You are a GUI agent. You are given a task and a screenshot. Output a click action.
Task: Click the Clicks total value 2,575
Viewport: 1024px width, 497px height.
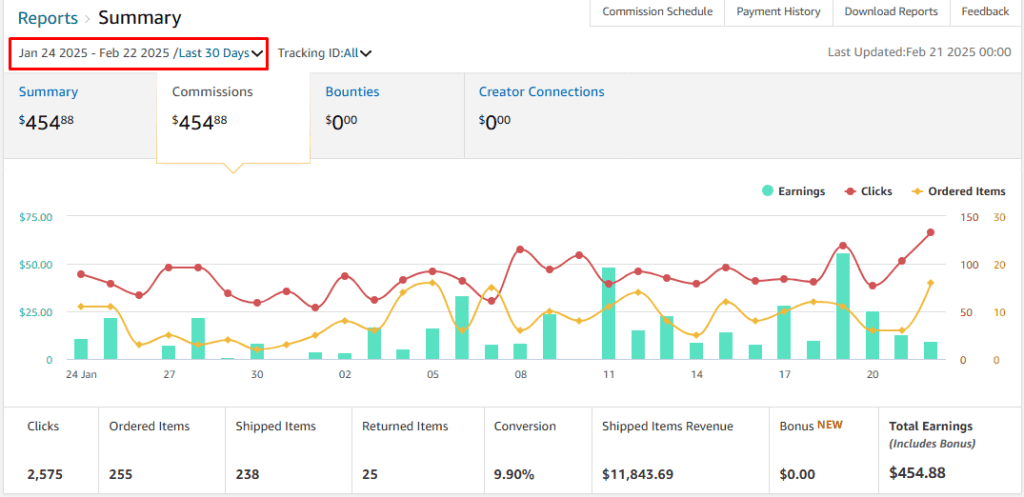45,475
